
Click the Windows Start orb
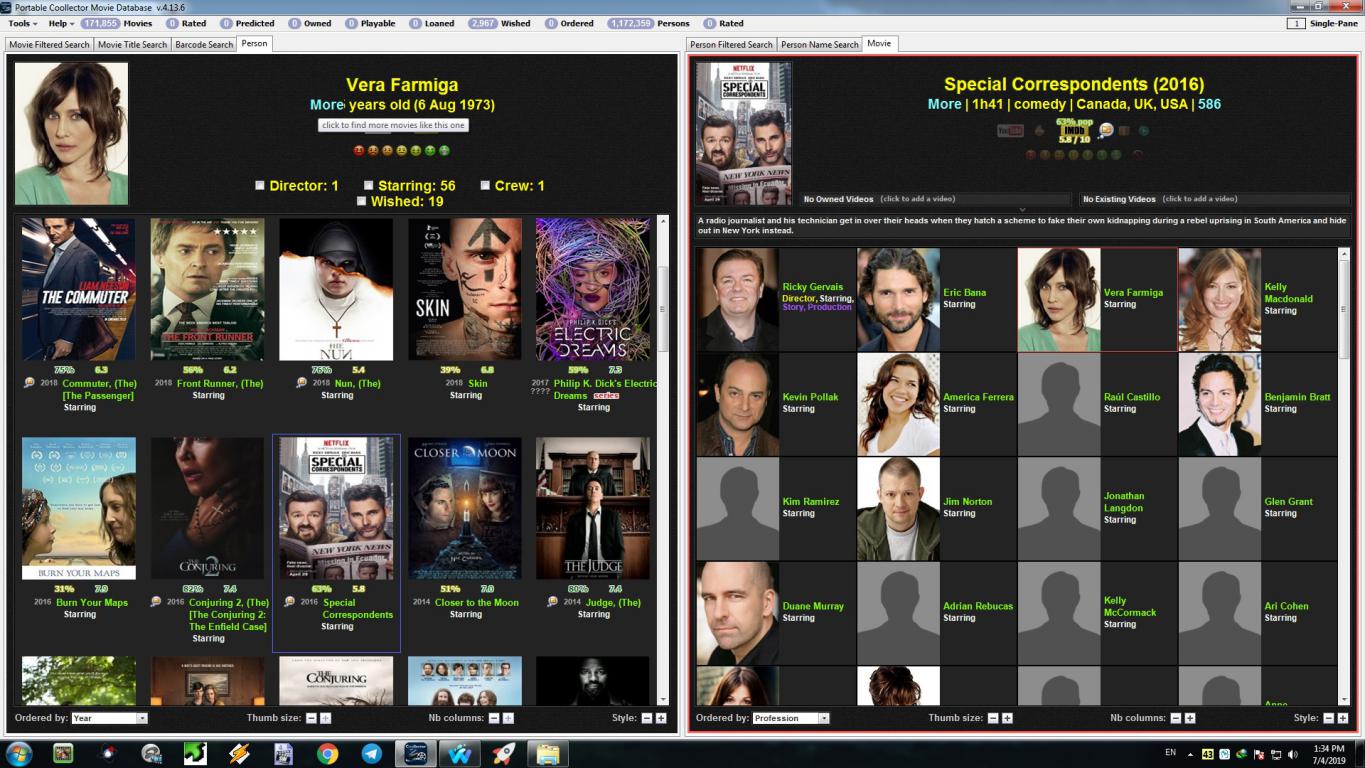point(19,753)
